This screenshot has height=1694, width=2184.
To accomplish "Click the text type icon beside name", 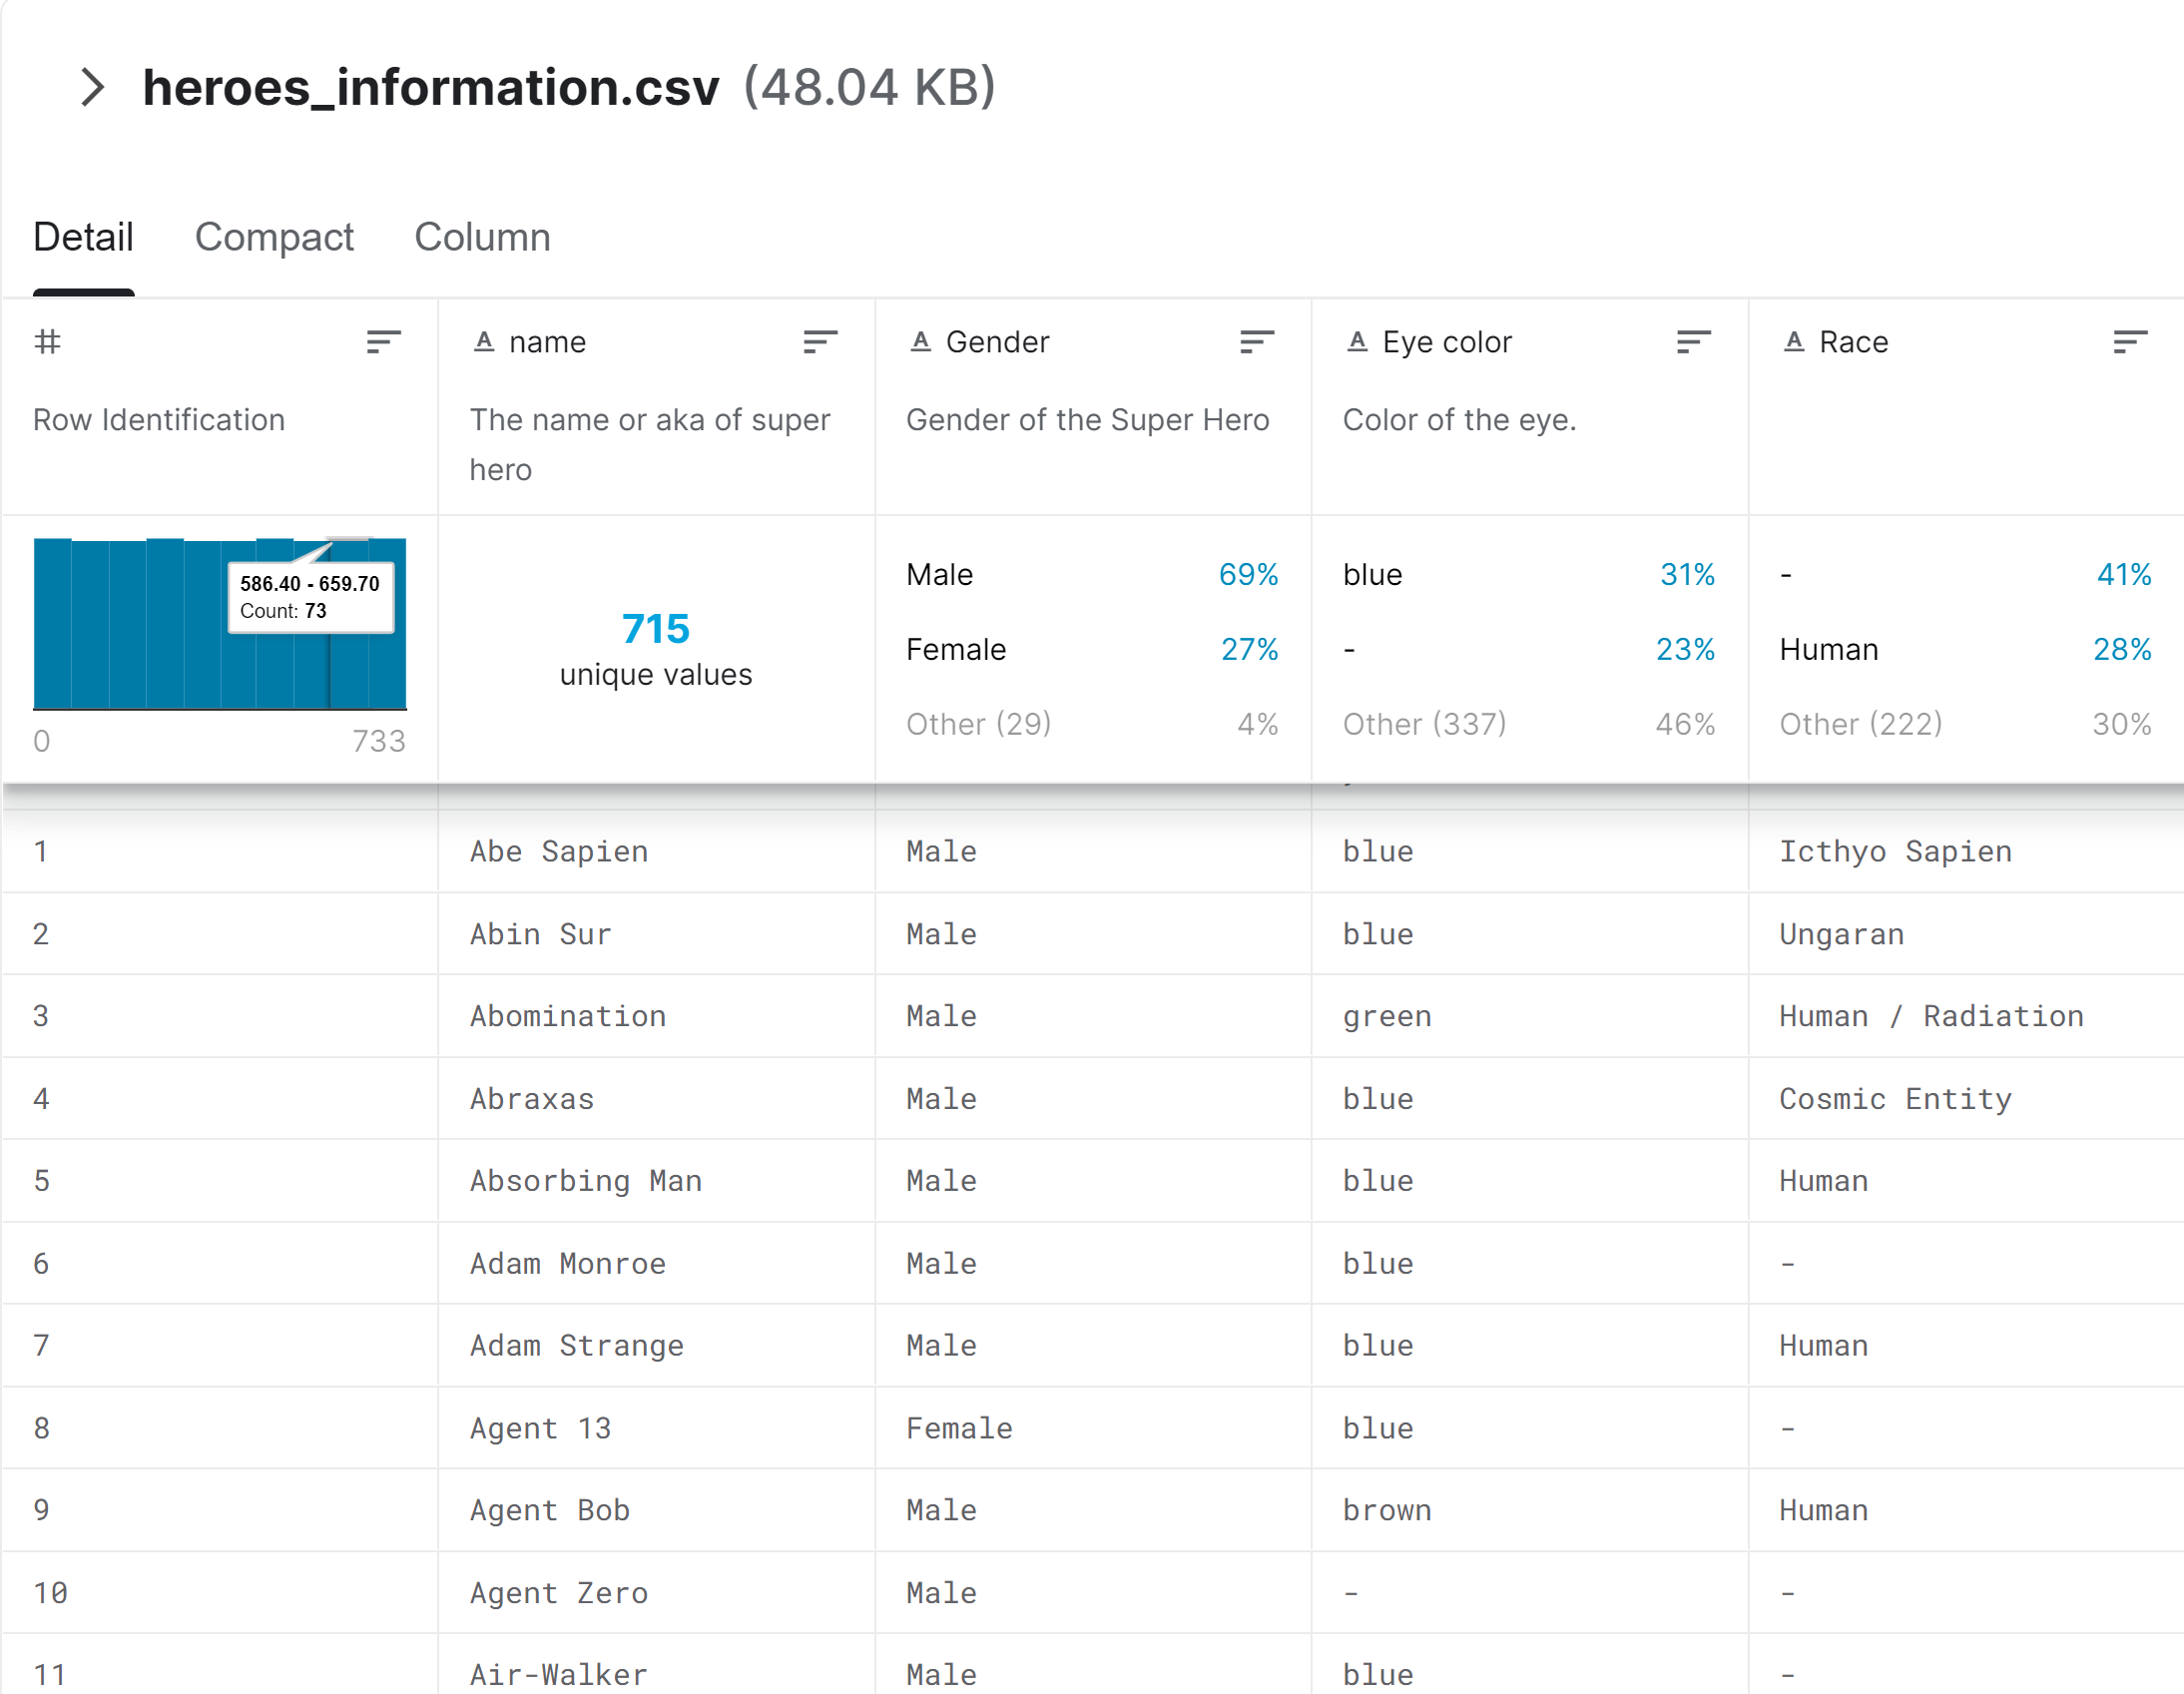I will coord(484,342).
